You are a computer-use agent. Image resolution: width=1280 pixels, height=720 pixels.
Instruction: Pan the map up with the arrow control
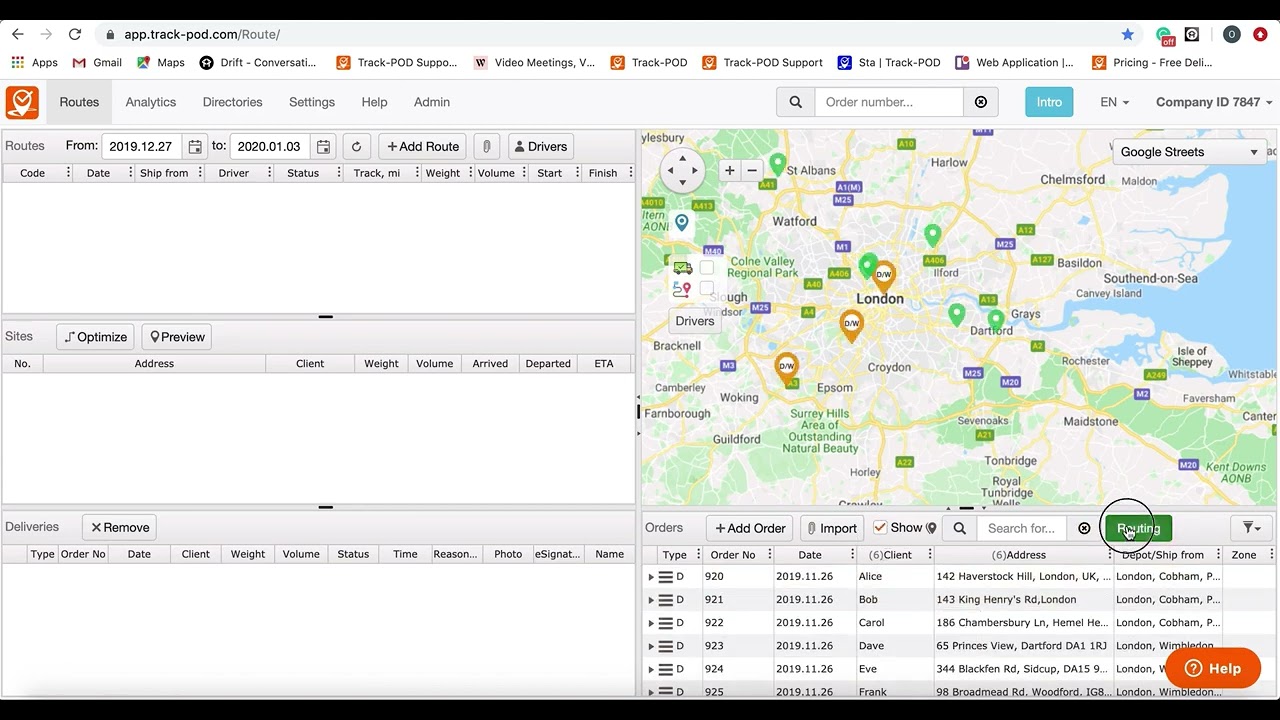point(683,158)
